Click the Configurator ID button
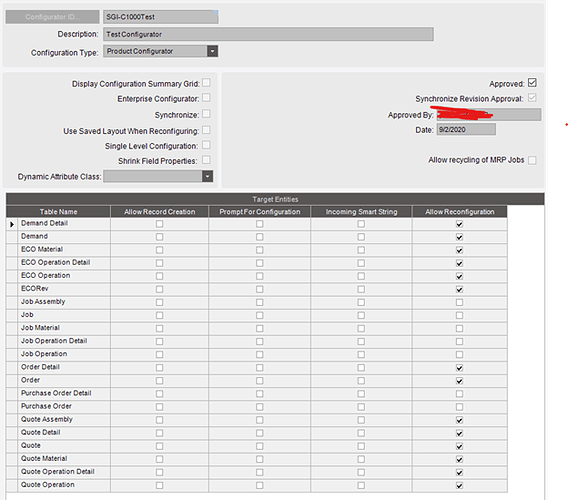 (52, 17)
